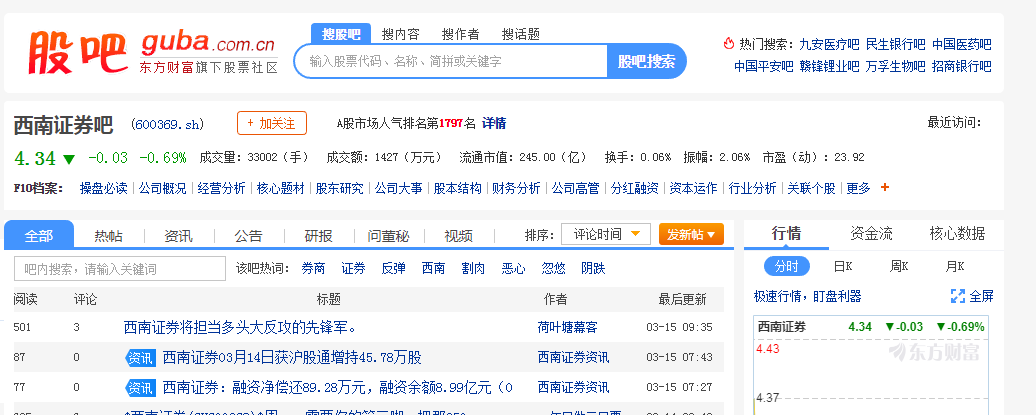Viewport: 1036px width, 415px height.
Task: Click the 资讯 tag on 融资净偿还 post
Action: tap(141, 387)
